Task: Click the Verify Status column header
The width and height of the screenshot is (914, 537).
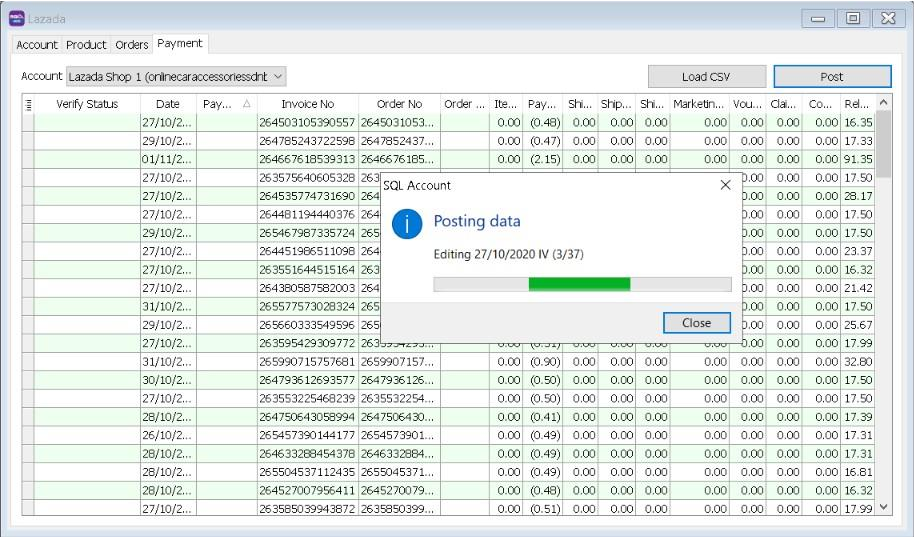Action: click(87, 104)
